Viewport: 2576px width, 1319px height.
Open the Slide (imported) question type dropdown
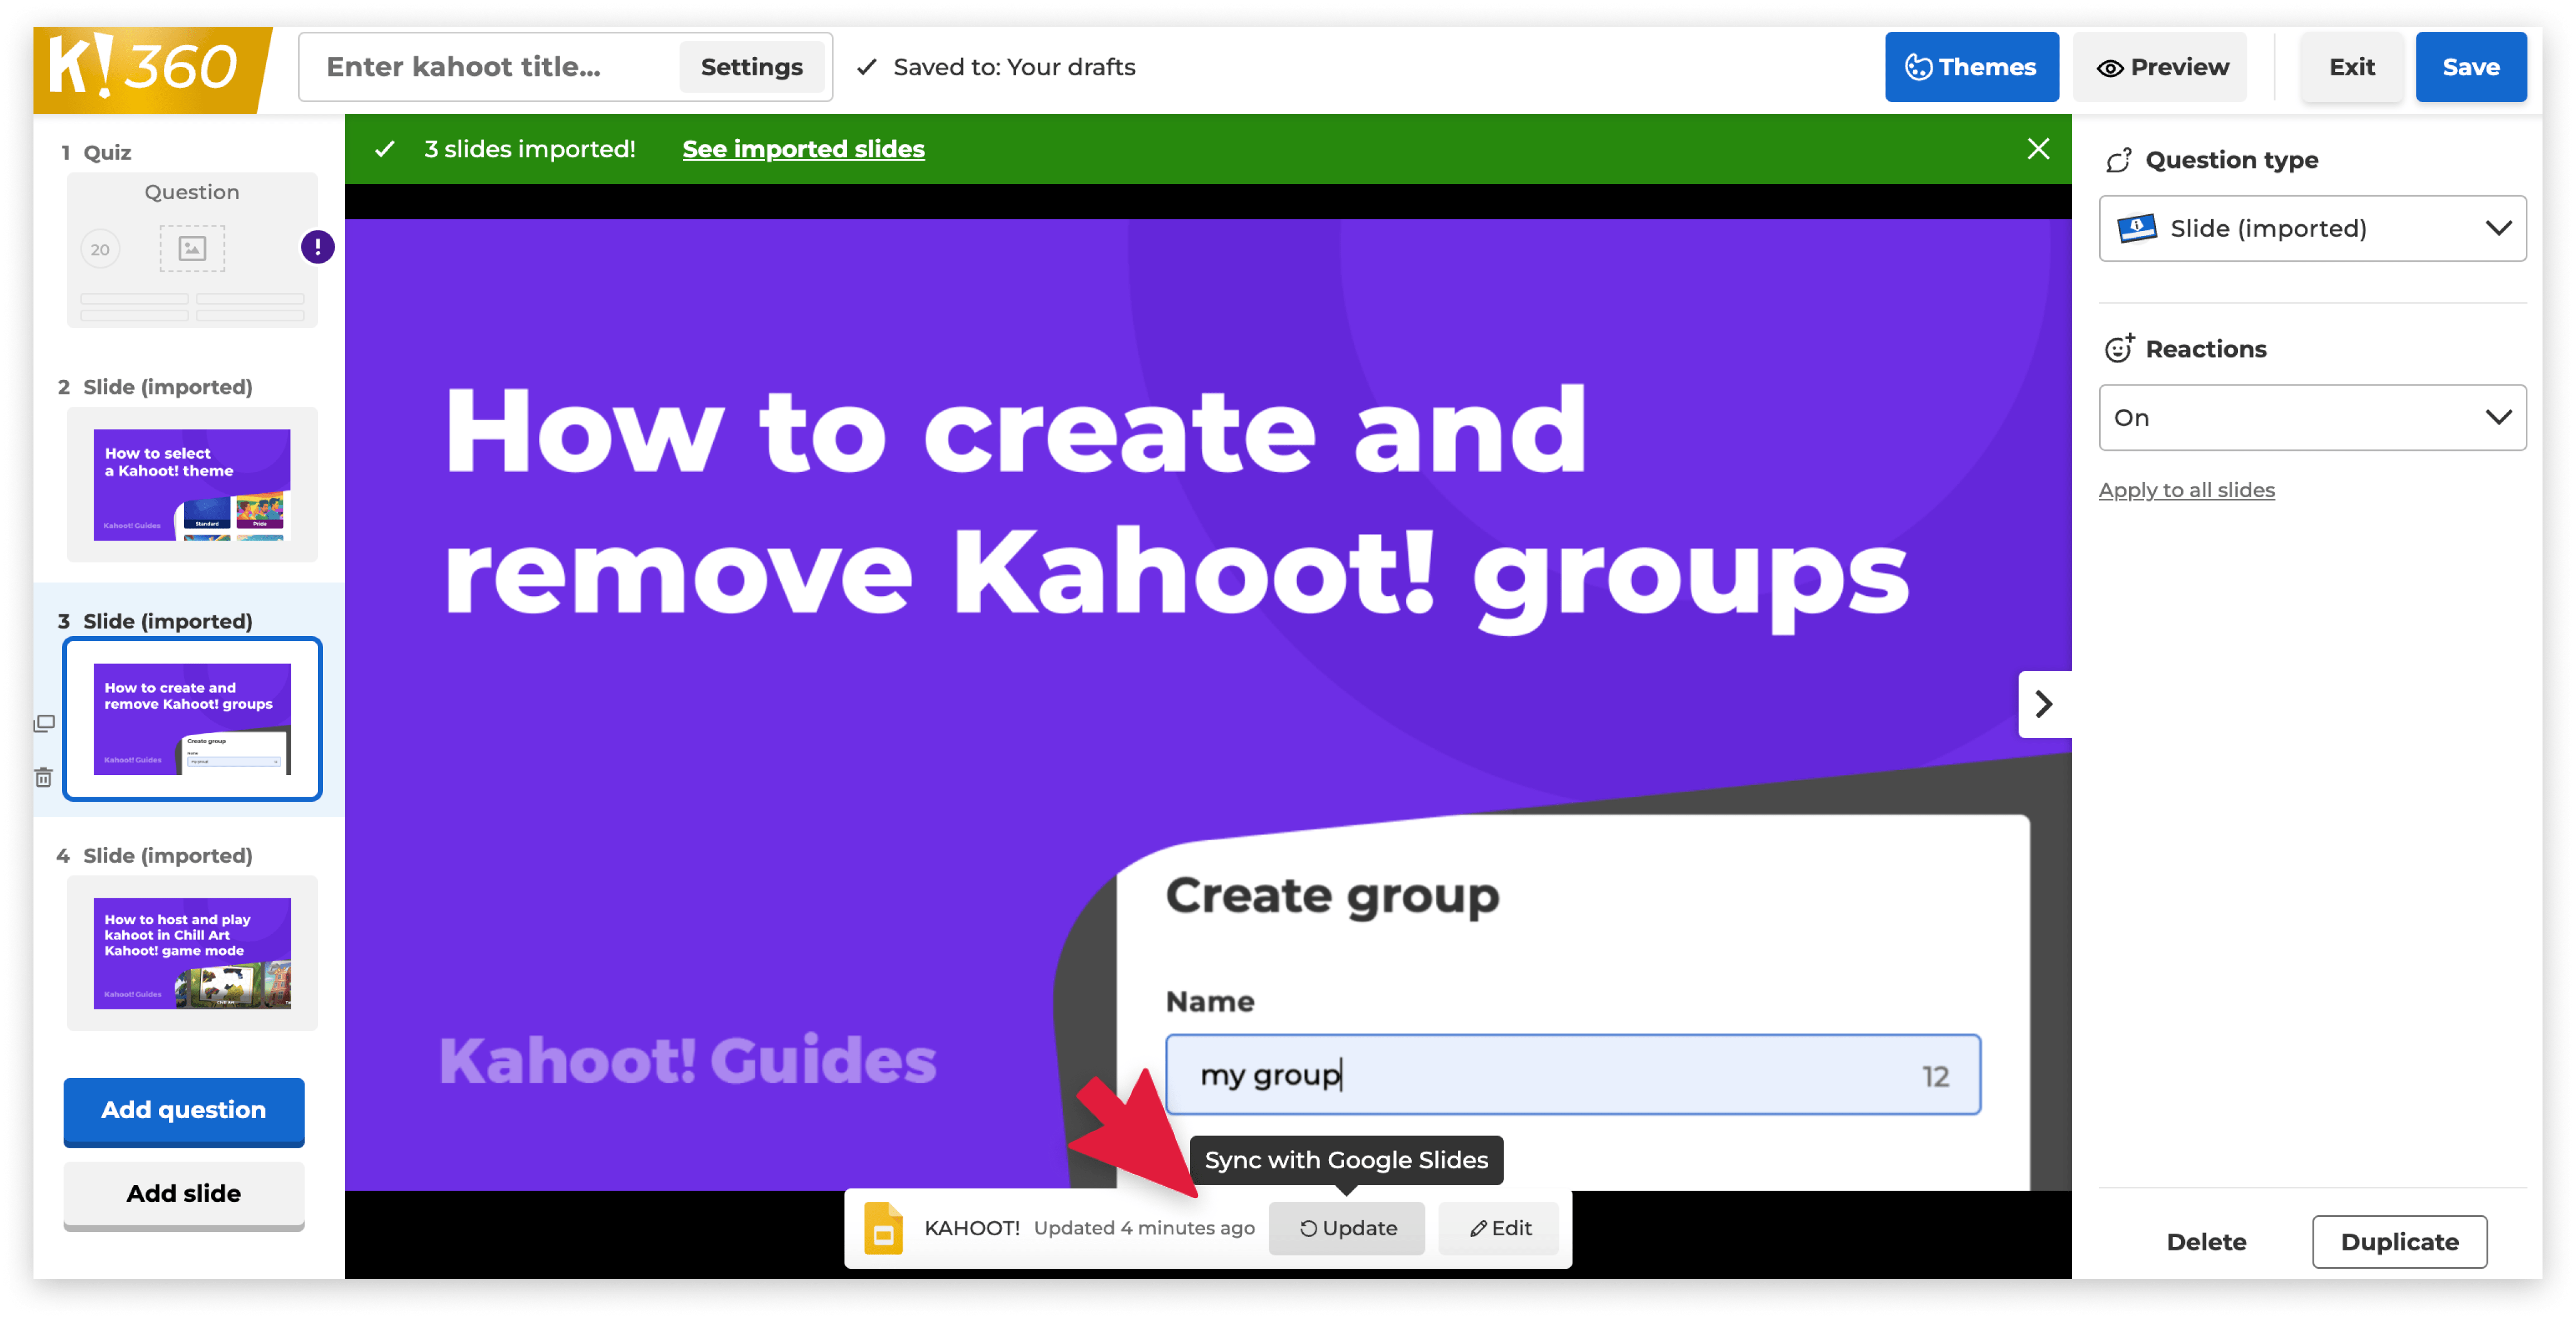click(x=2311, y=228)
